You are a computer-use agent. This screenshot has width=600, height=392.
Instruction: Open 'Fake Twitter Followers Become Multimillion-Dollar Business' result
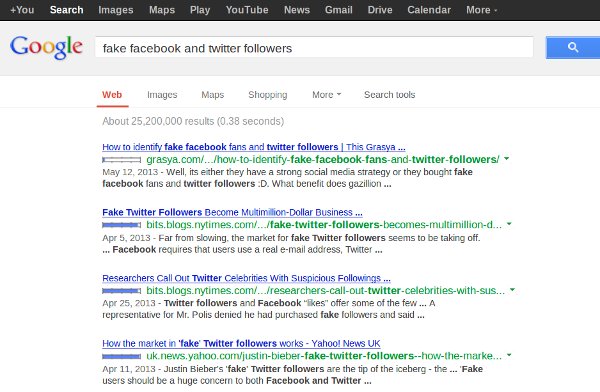(232, 212)
